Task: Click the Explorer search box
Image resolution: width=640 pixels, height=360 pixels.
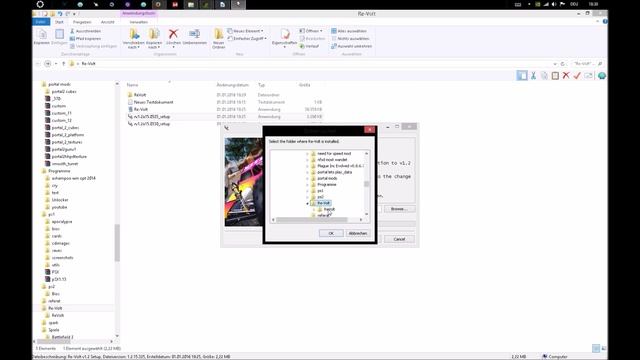Action: [587, 64]
